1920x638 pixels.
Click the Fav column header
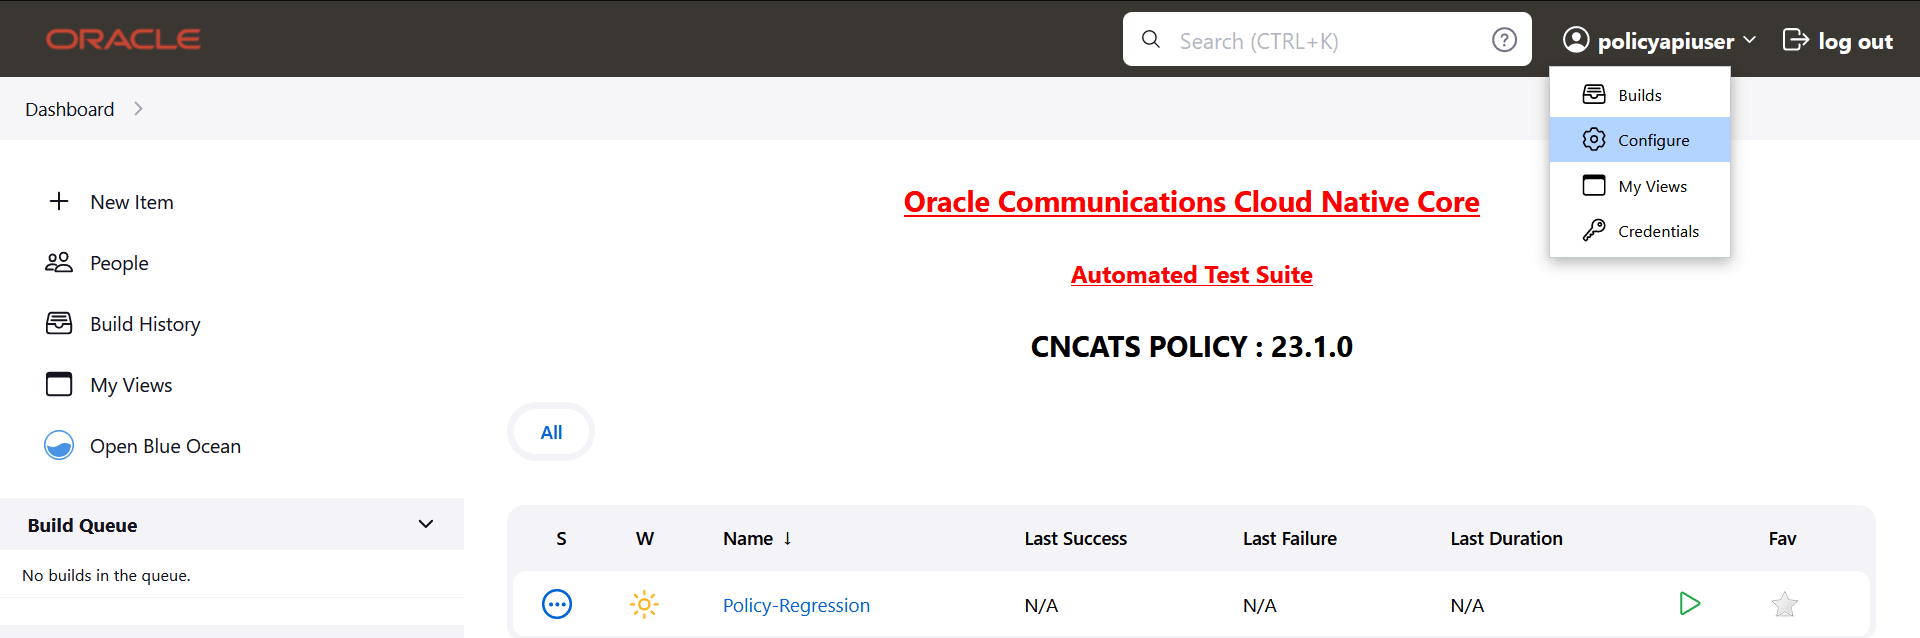click(x=1782, y=538)
